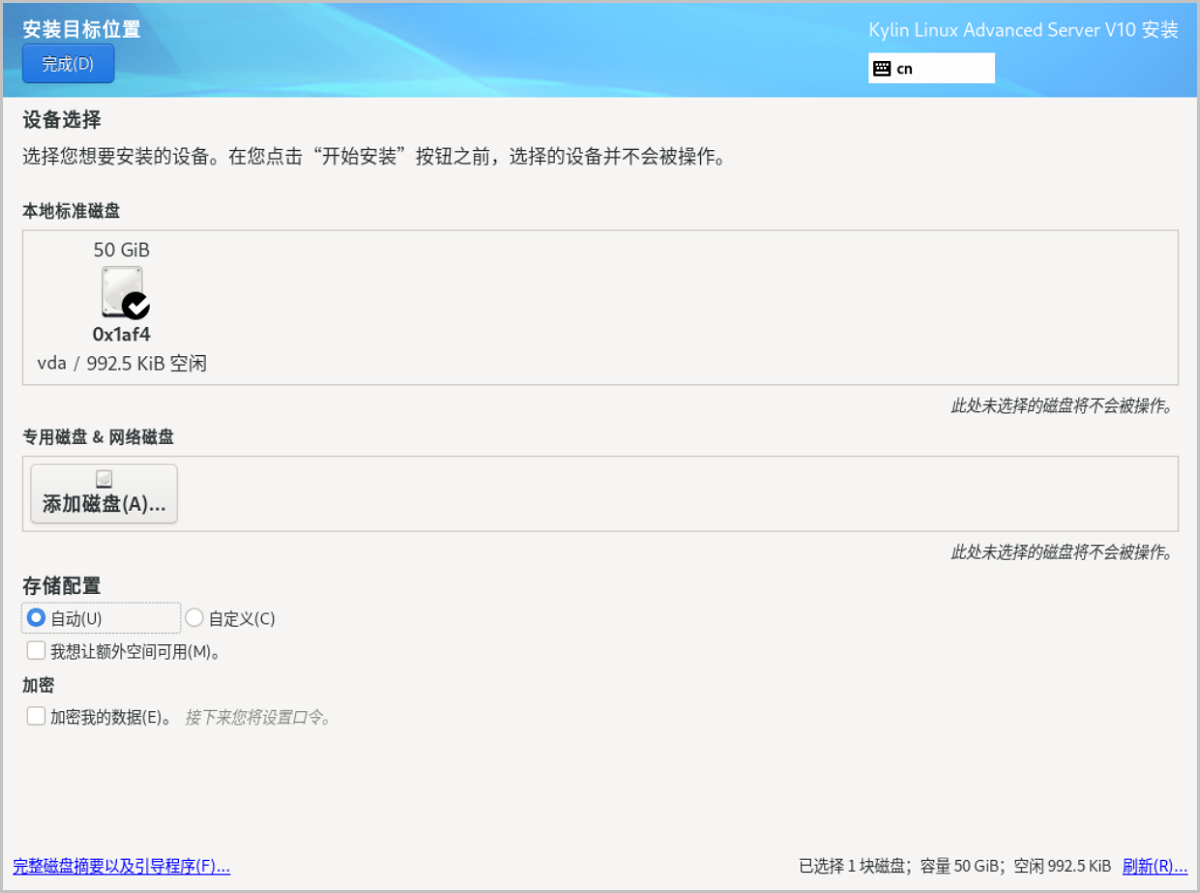Click the 50 GiB capacity label

[x=121, y=250]
